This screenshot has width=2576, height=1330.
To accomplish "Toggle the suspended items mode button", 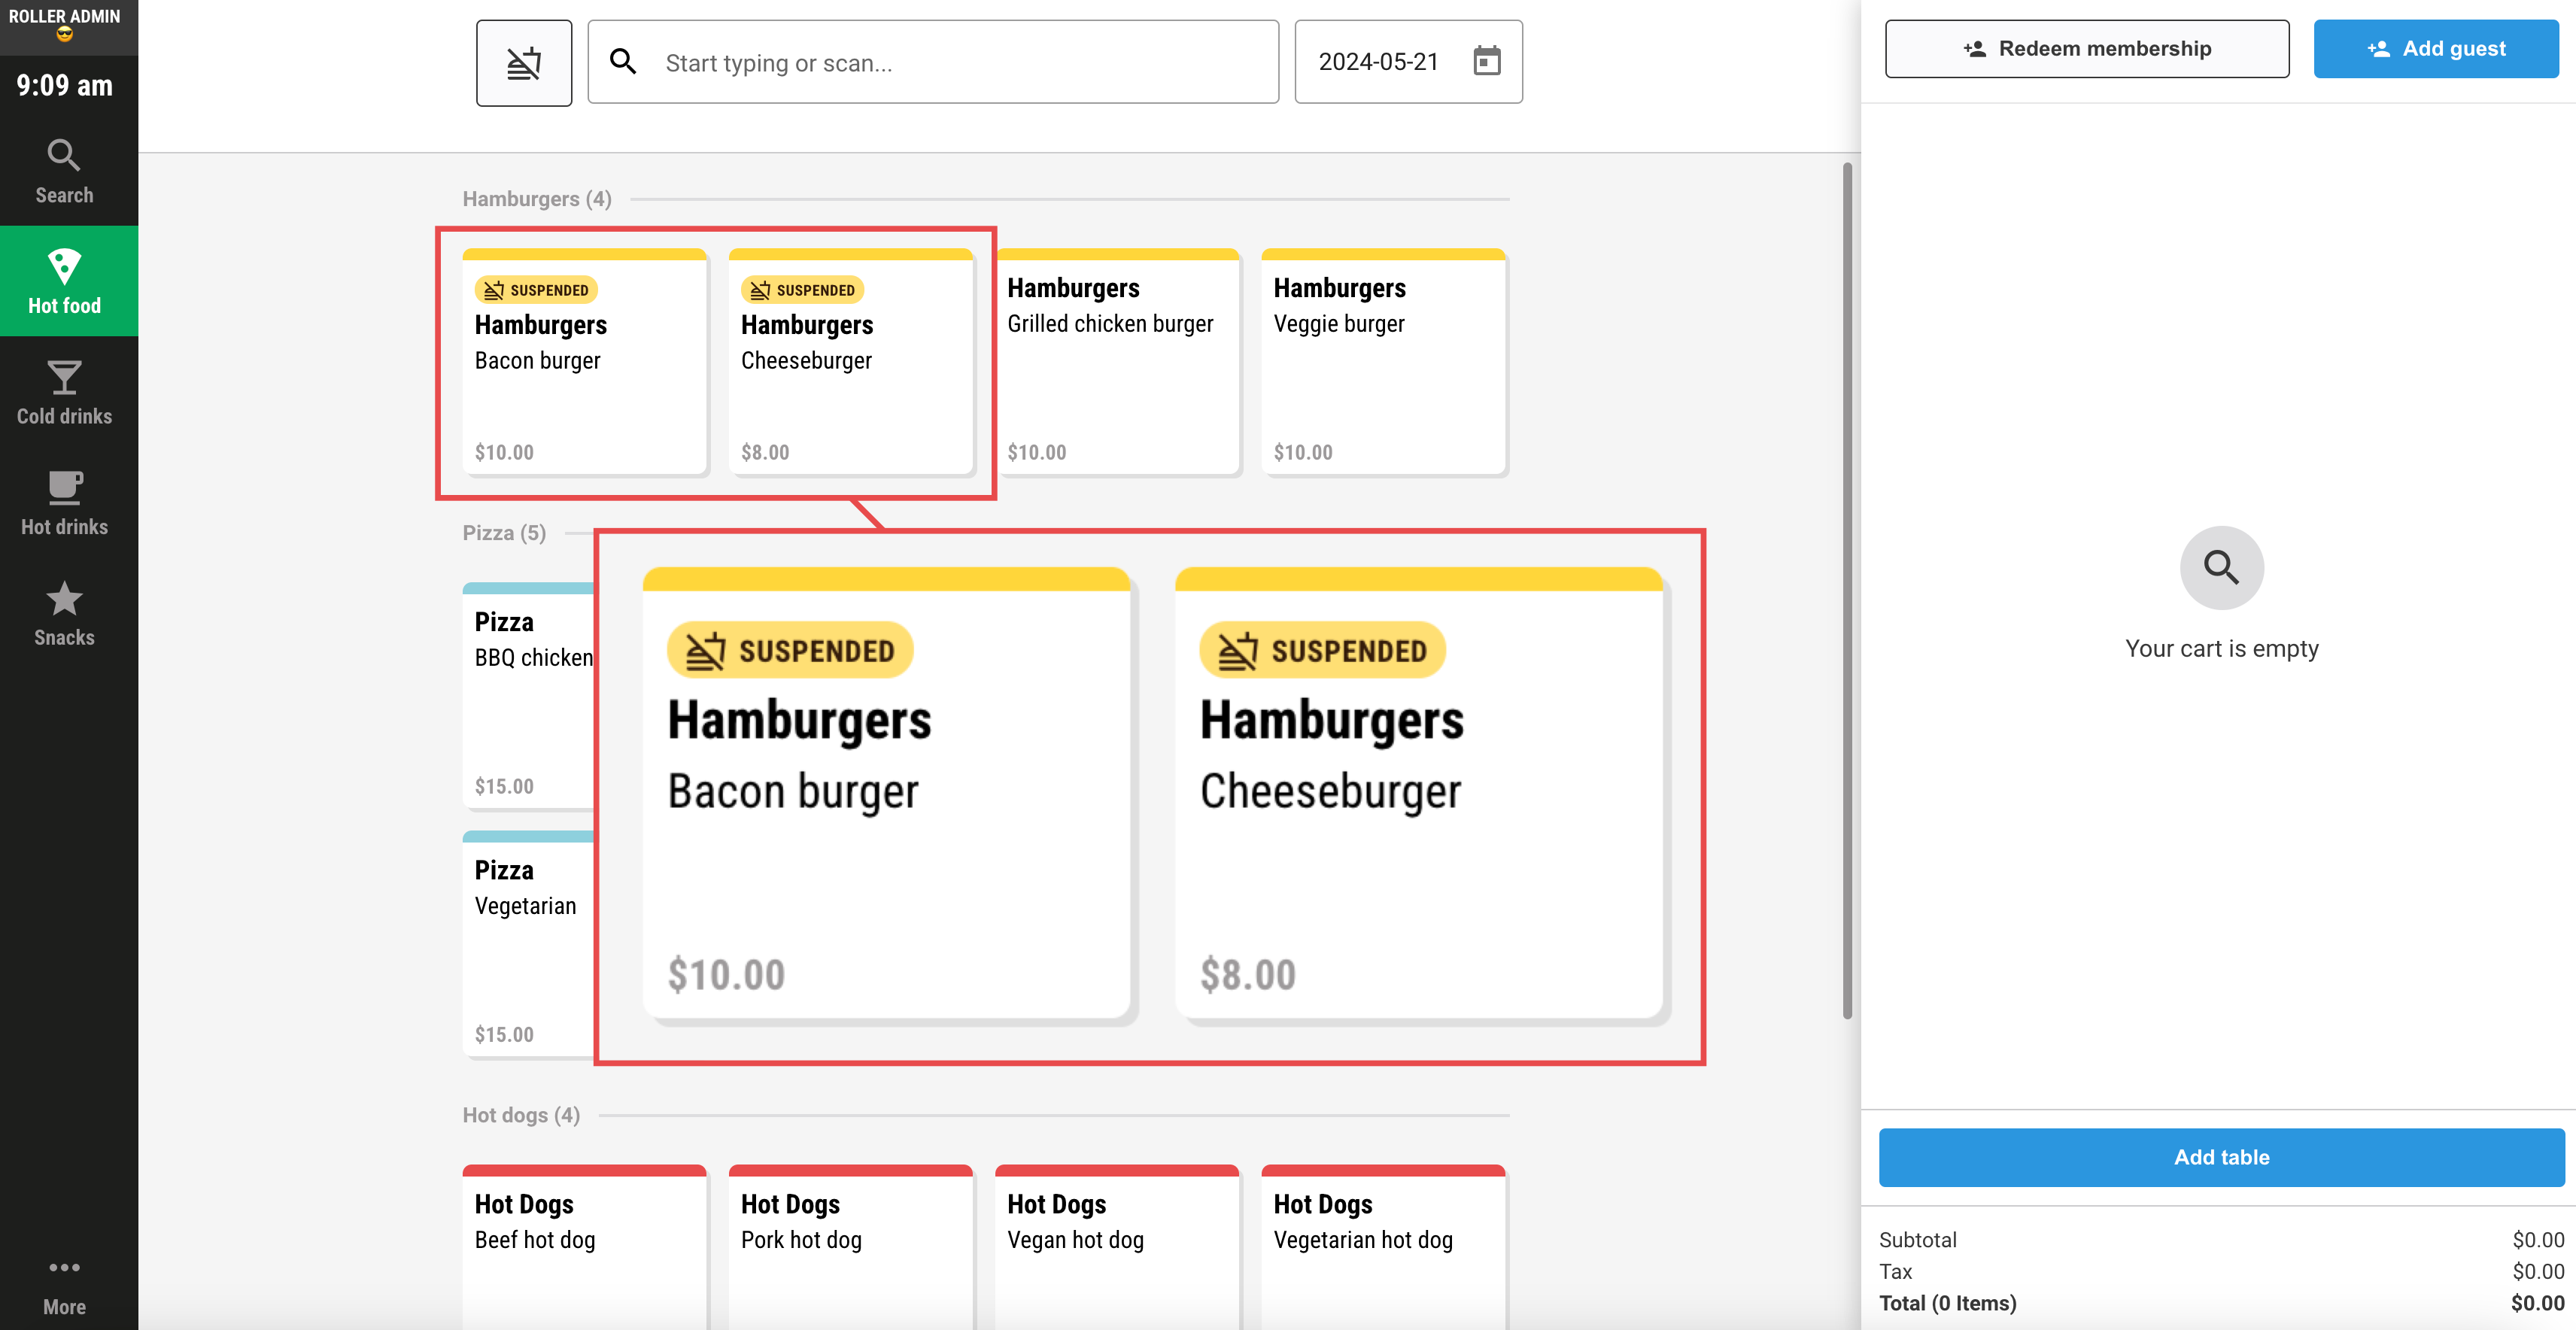I will 523,62.
